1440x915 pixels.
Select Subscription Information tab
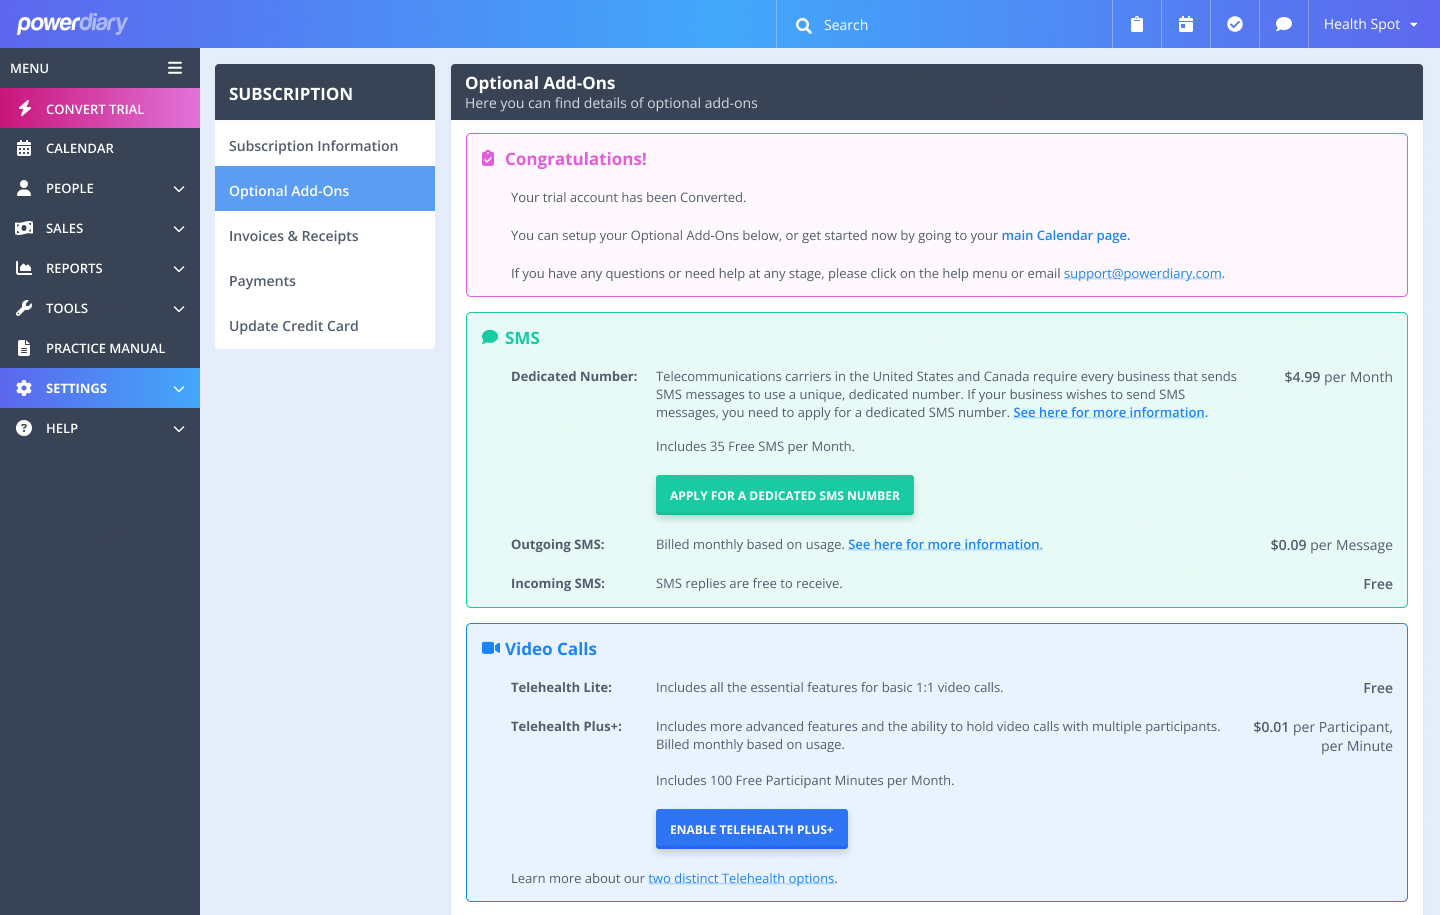[x=313, y=146]
